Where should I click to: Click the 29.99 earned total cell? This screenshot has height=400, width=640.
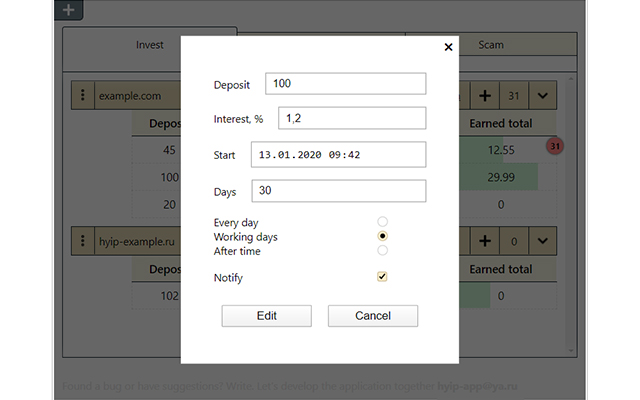pos(501,177)
